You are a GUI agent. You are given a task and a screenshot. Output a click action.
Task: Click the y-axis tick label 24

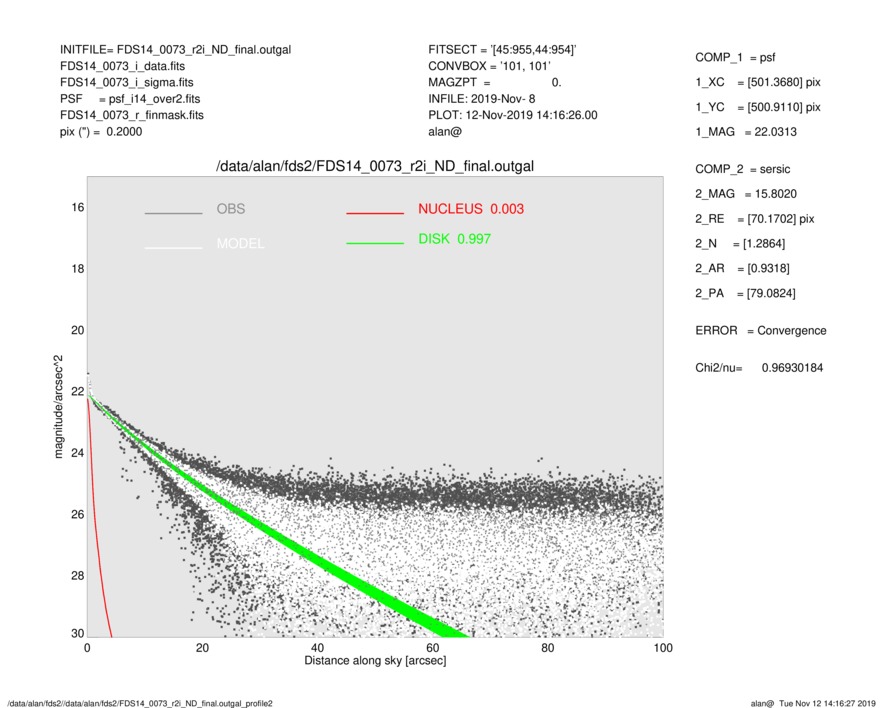click(77, 453)
